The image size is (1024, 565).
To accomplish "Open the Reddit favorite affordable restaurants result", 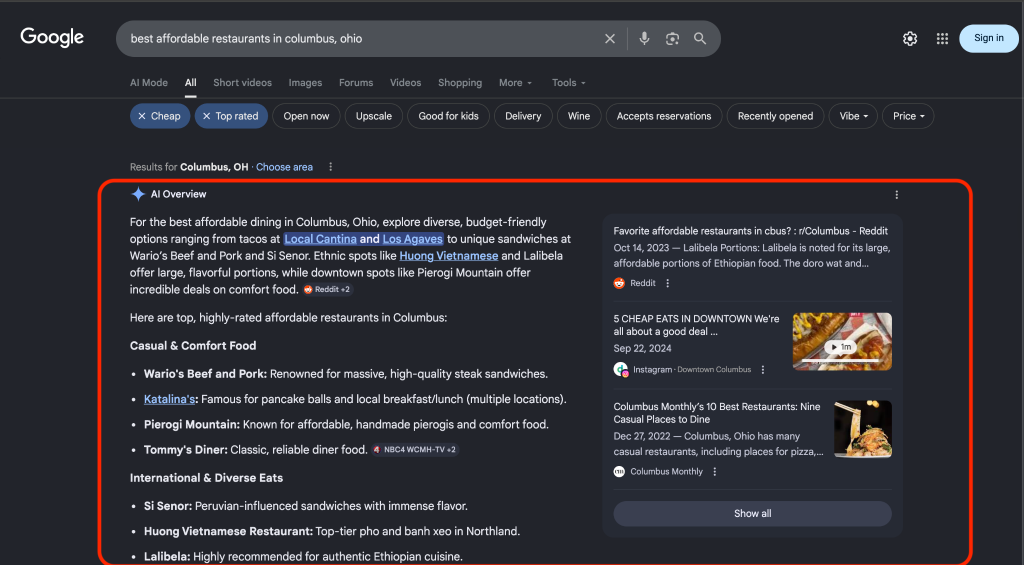I will [750, 231].
